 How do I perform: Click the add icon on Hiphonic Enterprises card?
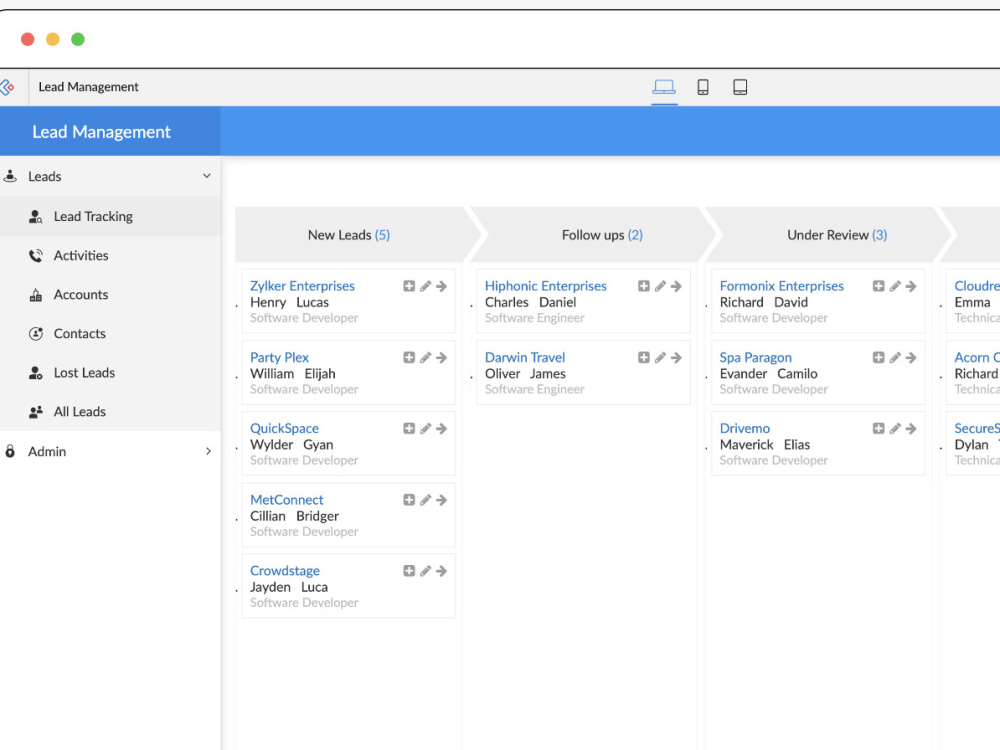[643, 286]
